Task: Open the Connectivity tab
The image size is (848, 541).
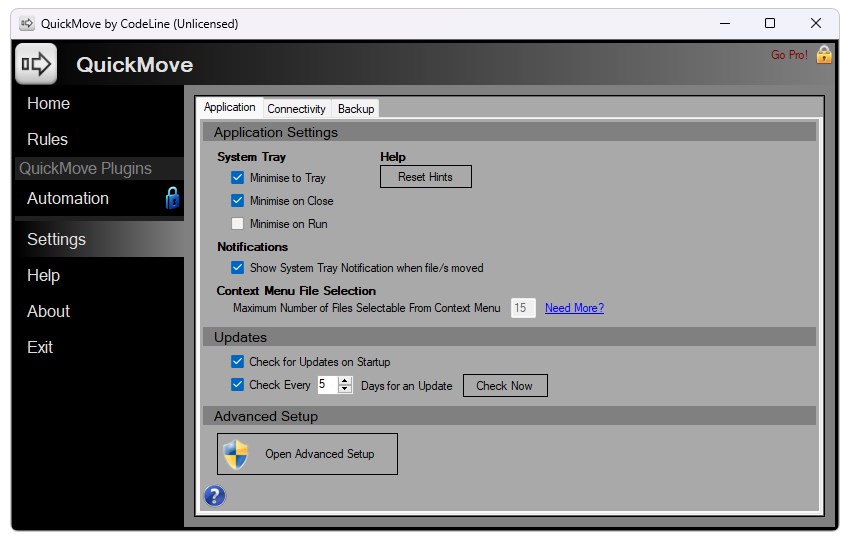Action: [x=296, y=109]
